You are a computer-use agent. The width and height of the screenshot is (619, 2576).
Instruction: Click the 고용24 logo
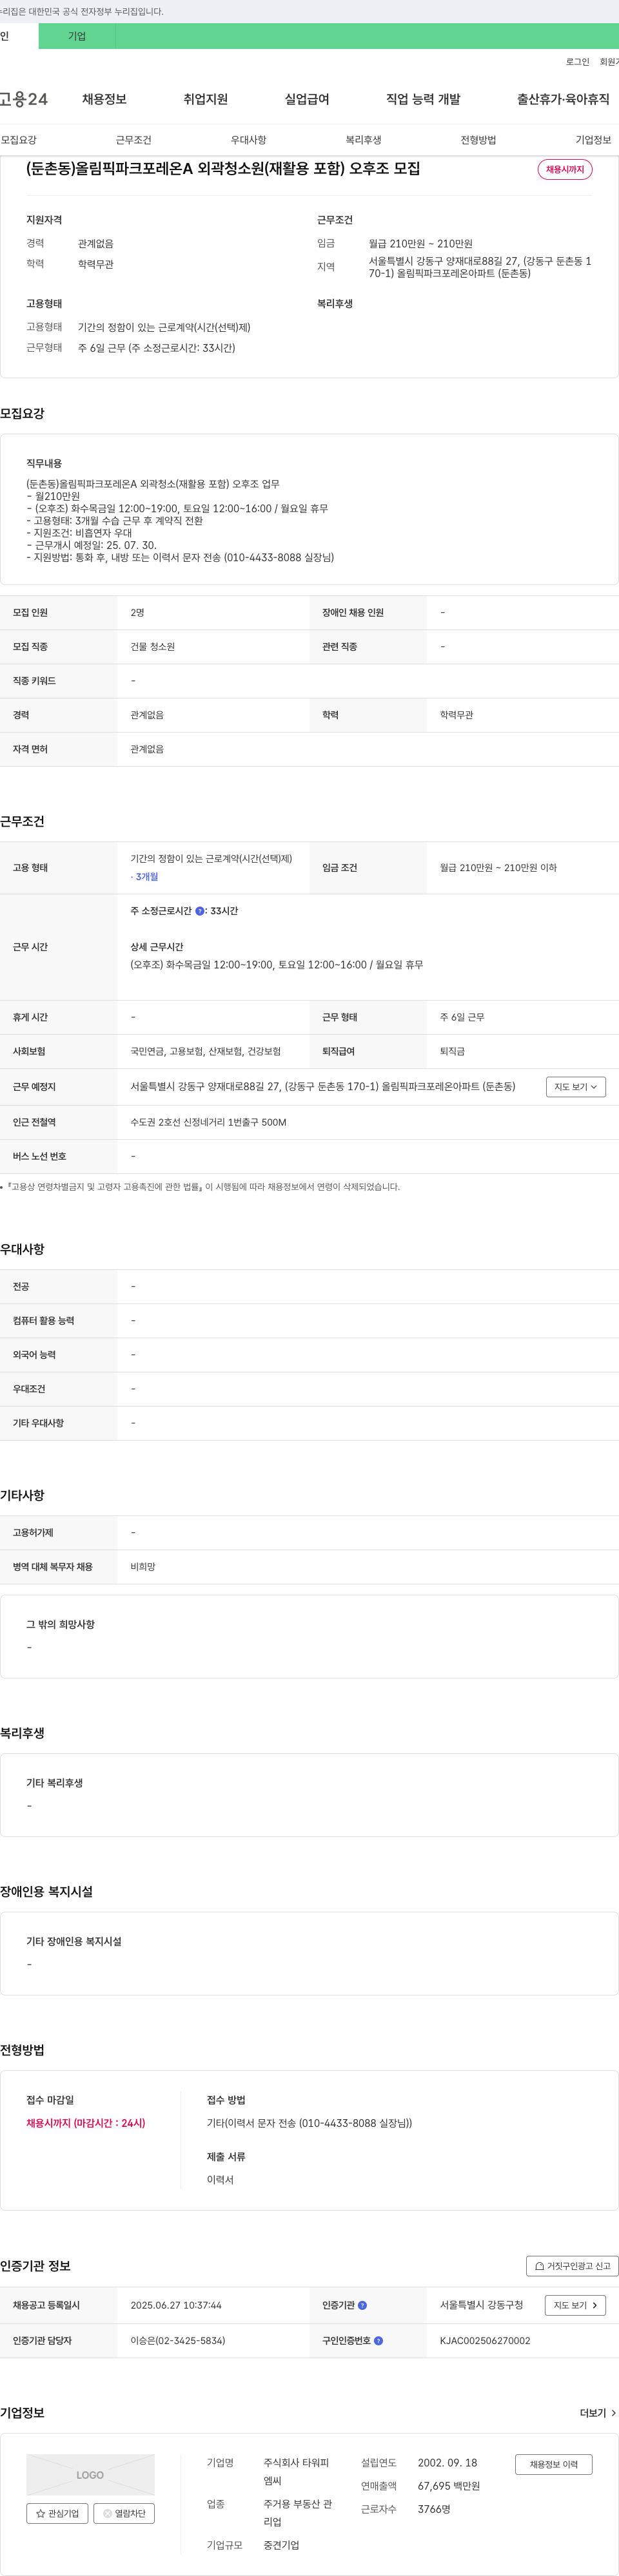coord(23,99)
